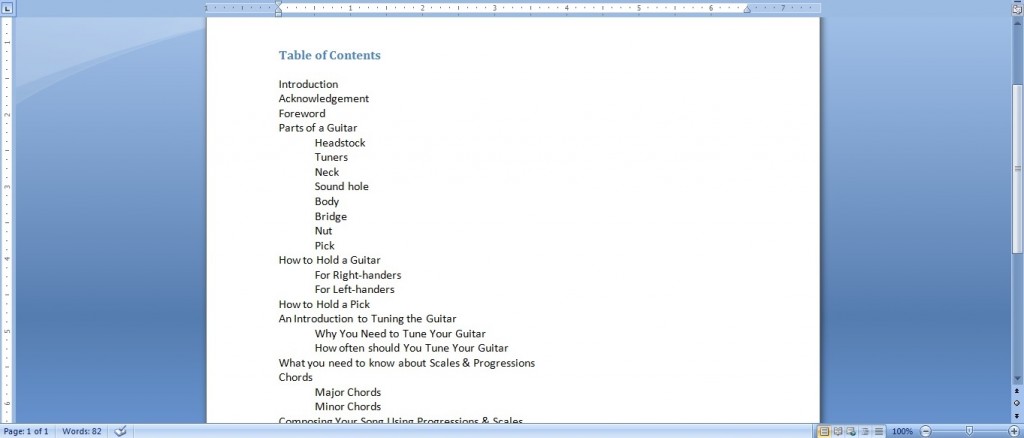Click the Table of Contents heading
This screenshot has height=438, width=1024.
(x=329, y=55)
